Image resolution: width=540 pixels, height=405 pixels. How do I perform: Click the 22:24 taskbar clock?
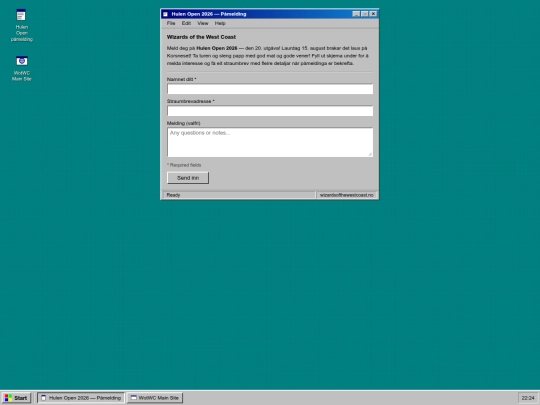528,398
